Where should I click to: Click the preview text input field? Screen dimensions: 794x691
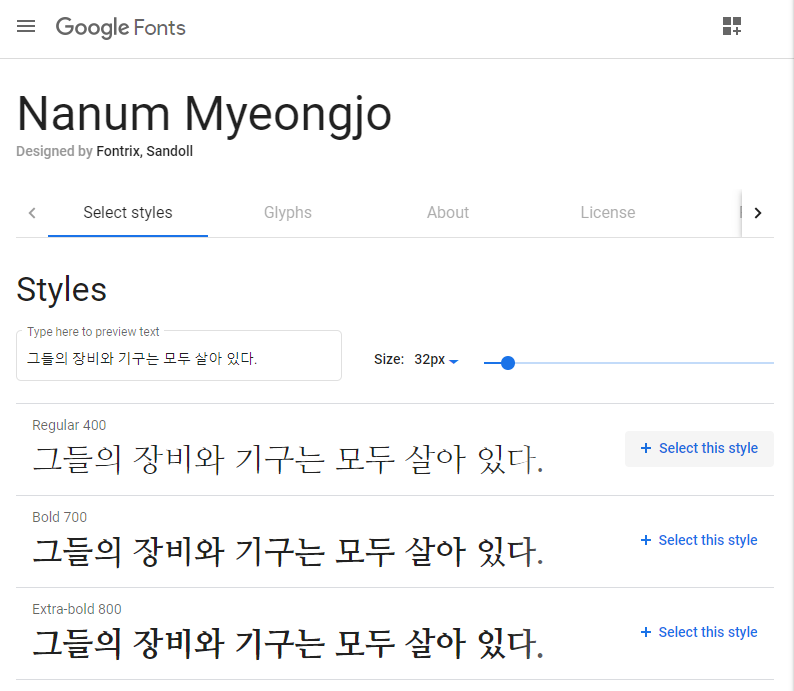(179, 358)
